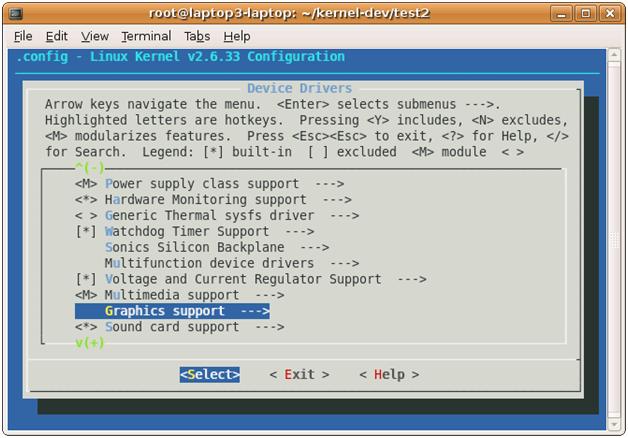Click the scroll-down v(+) indicator
This screenshot has height=438, width=628.
(x=90, y=343)
